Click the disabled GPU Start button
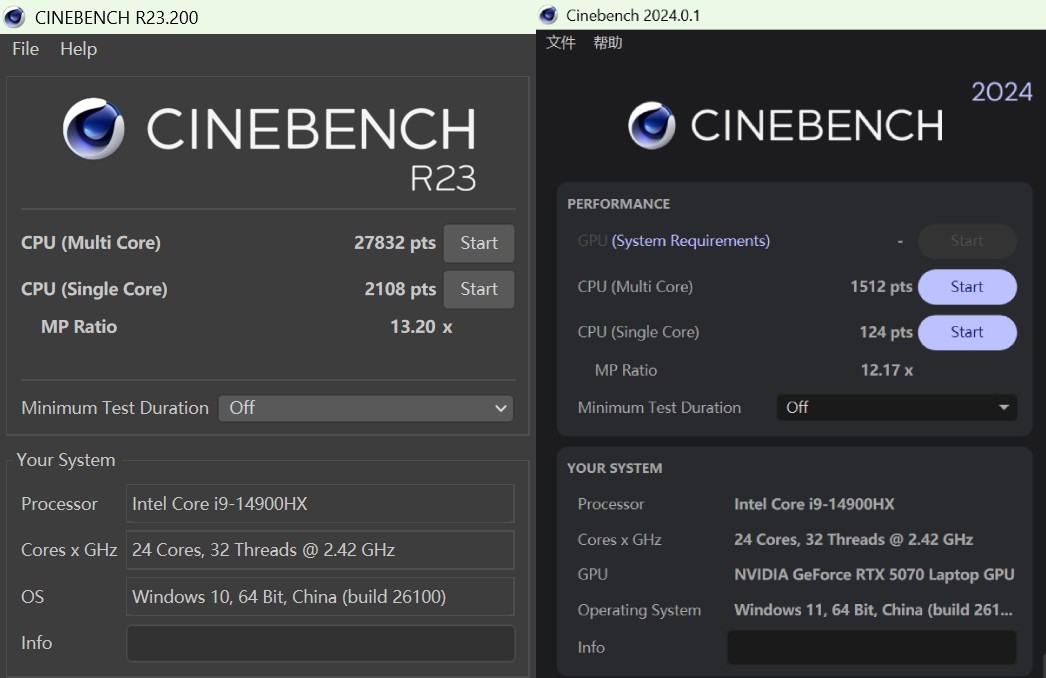The width and height of the screenshot is (1046, 678). point(966,241)
